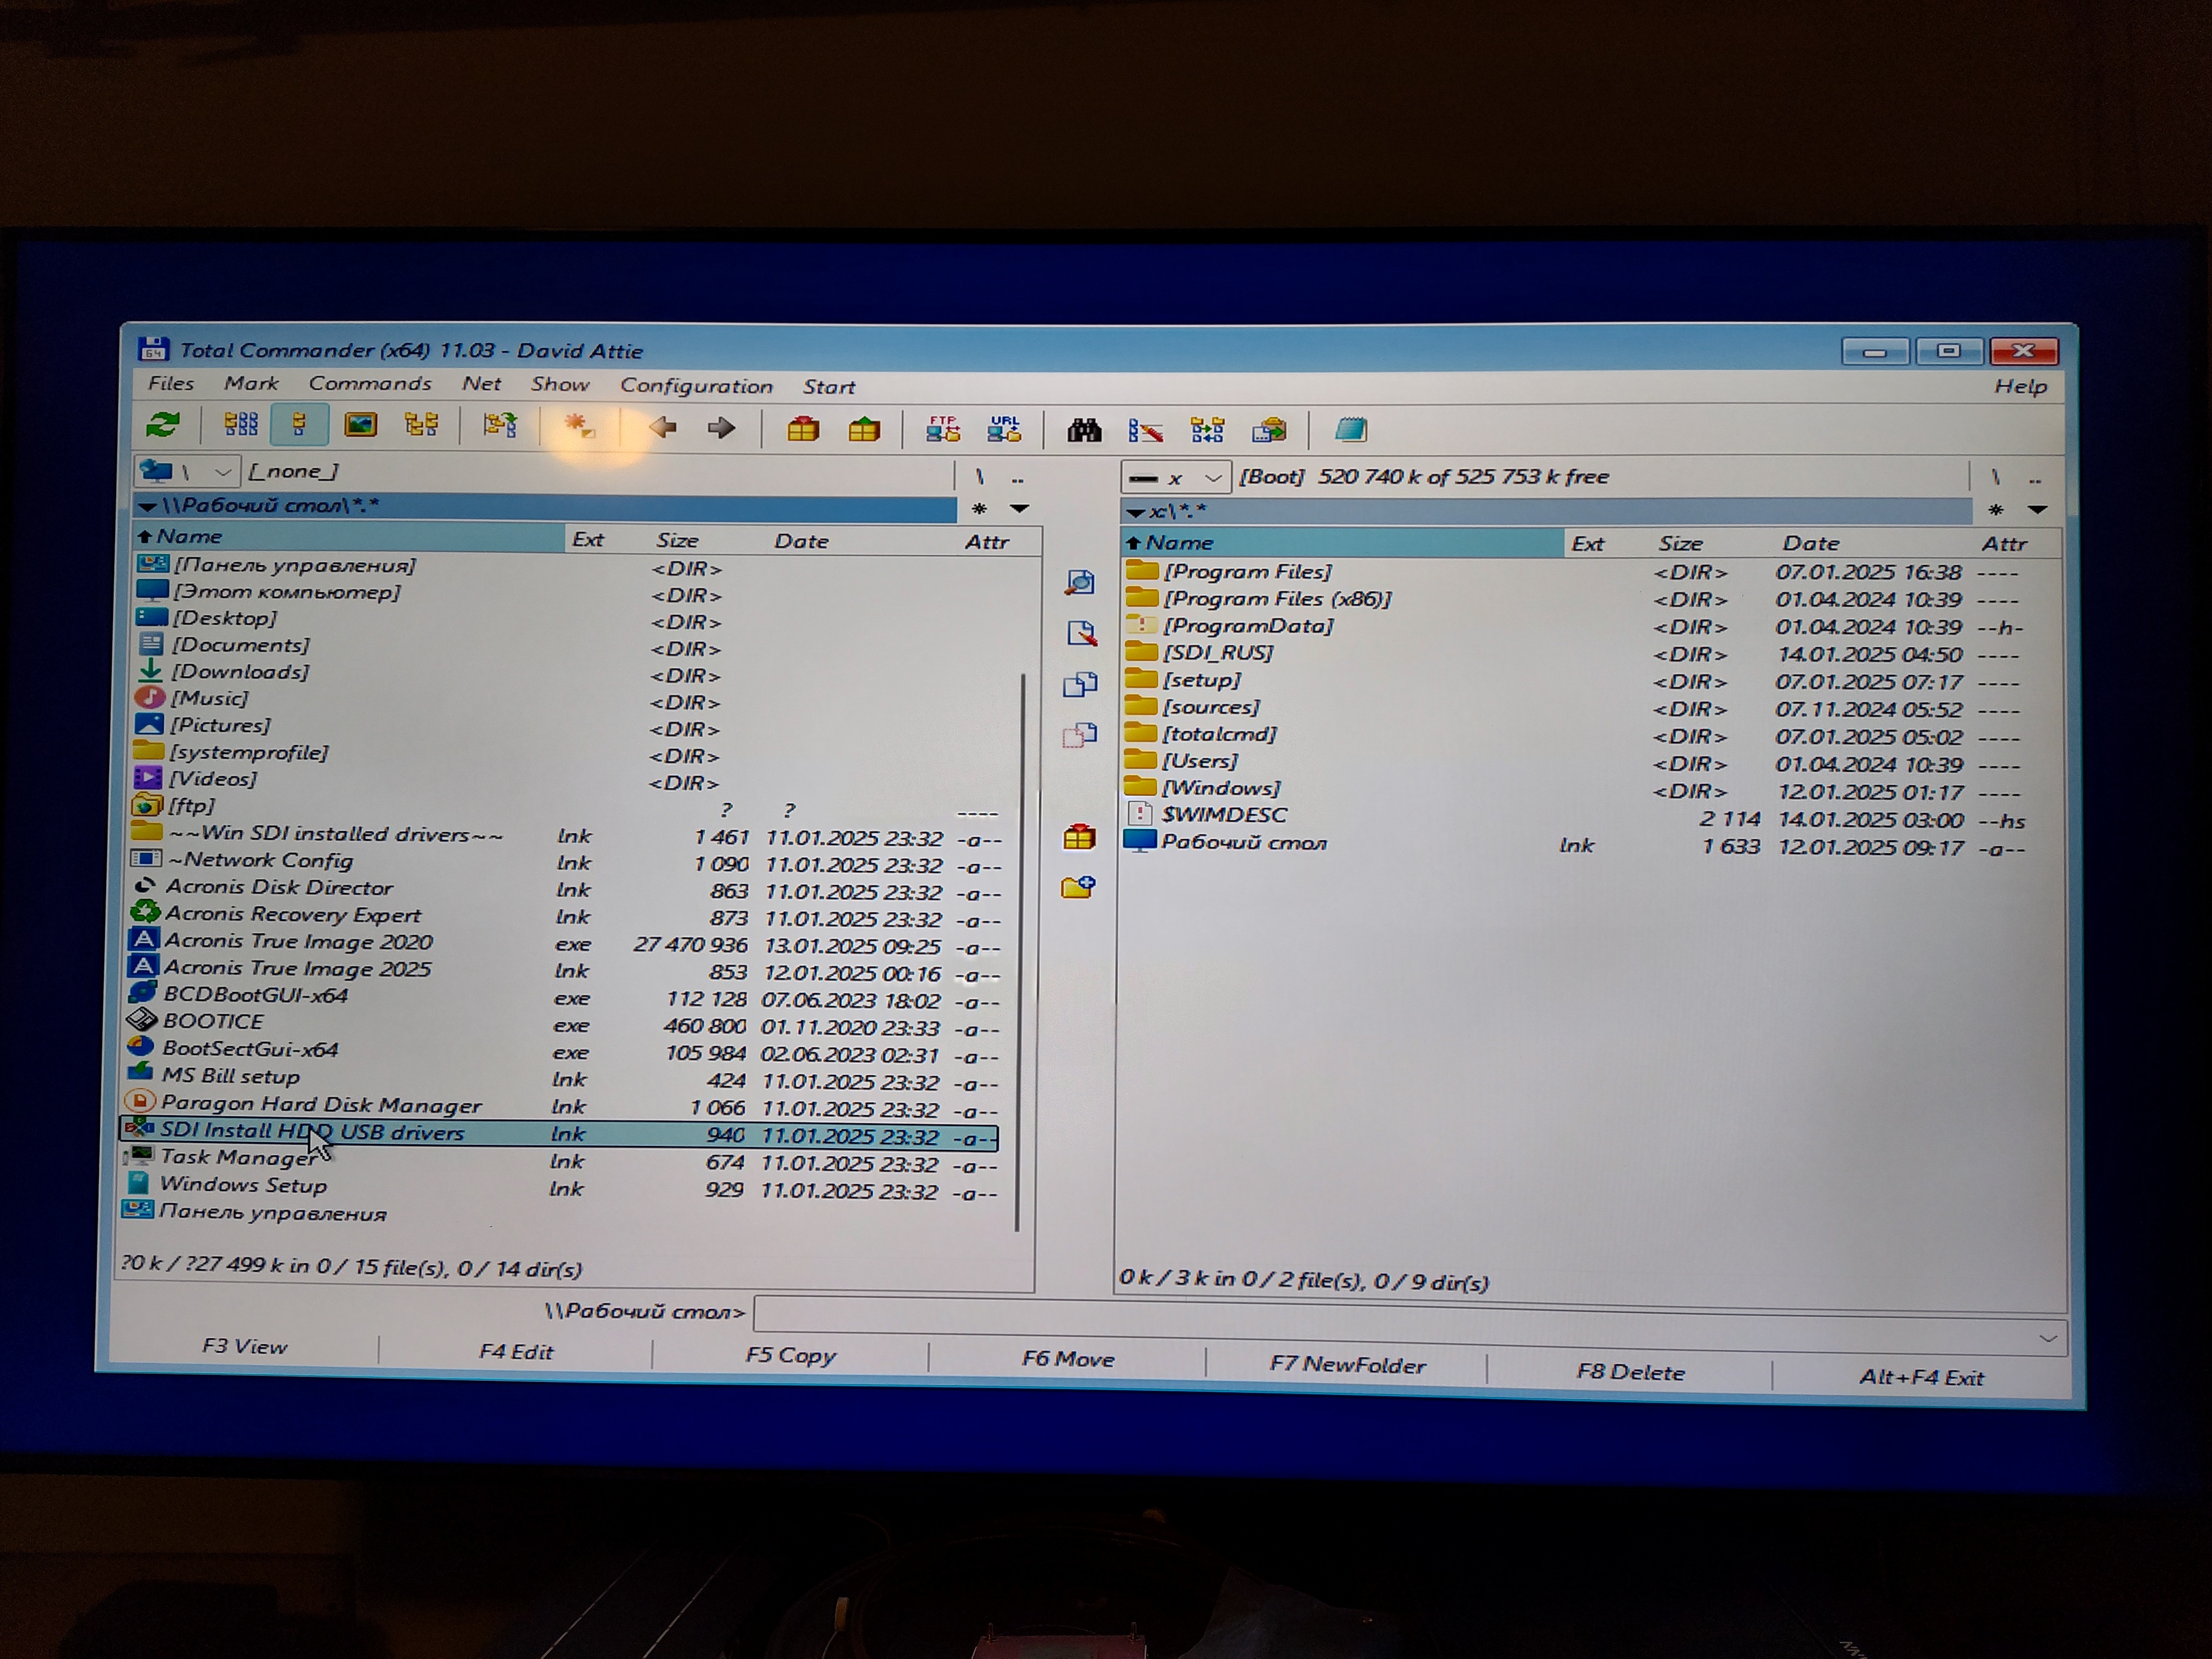
Task: Expand the command line history chevron
Action: pos(2047,1338)
